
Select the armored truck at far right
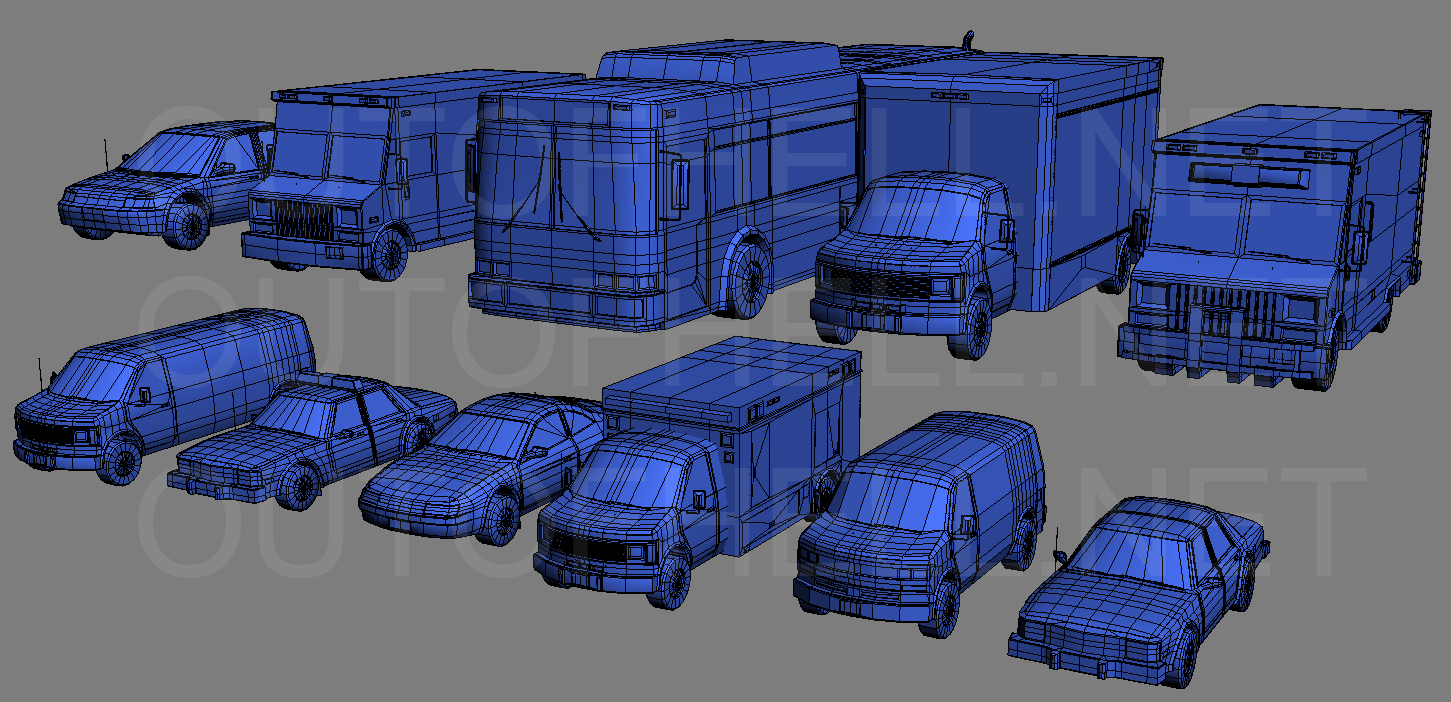(1280, 250)
